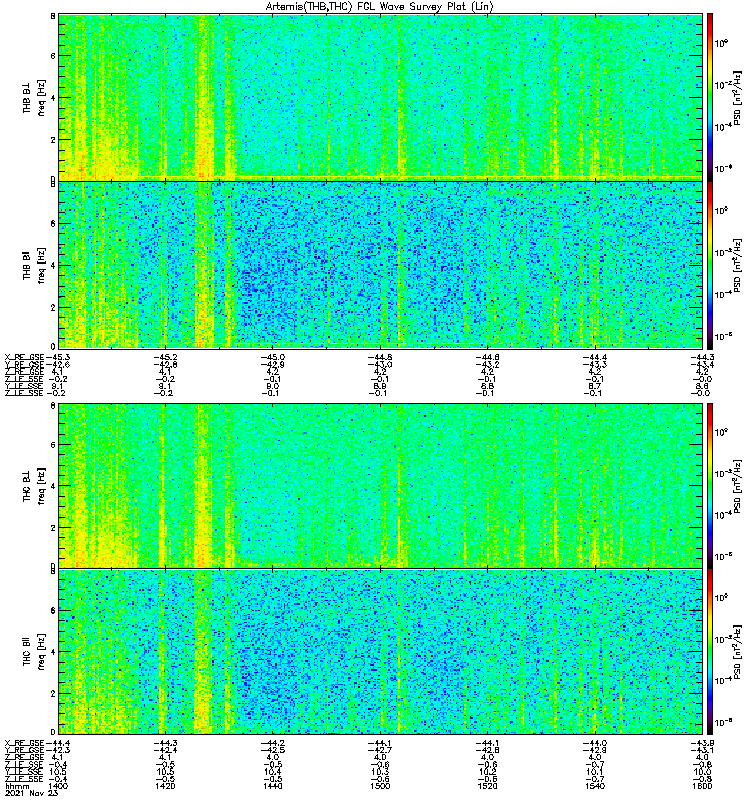The image size is (750, 800).
Task: Click the 1400 time tick label
Action: pyautogui.click(x=58, y=786)
